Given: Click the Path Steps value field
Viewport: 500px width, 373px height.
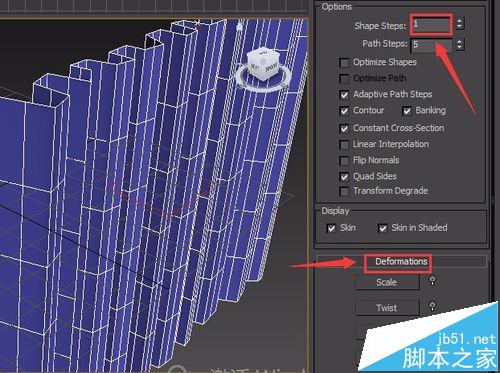Looking at the screenshot, I should click(x=432, y=44).
